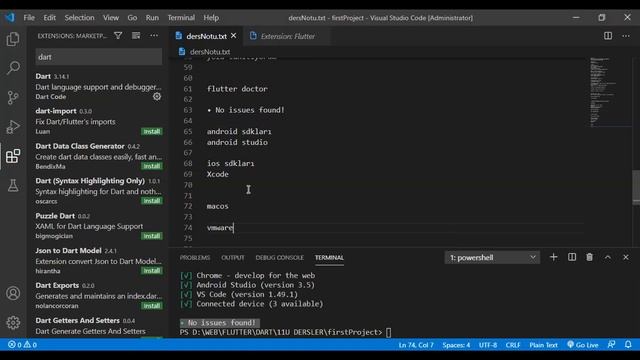
Task: Install the dart-import extension
Action: click(x=151, y=131)
